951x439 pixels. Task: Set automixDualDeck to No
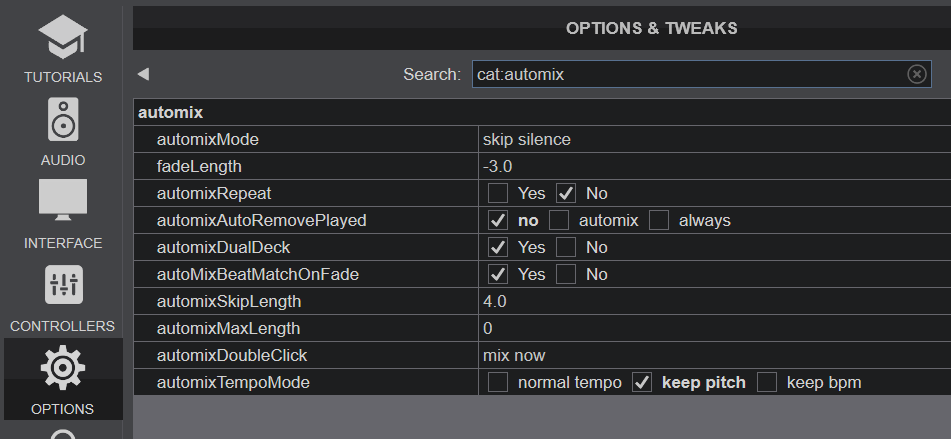566,247
